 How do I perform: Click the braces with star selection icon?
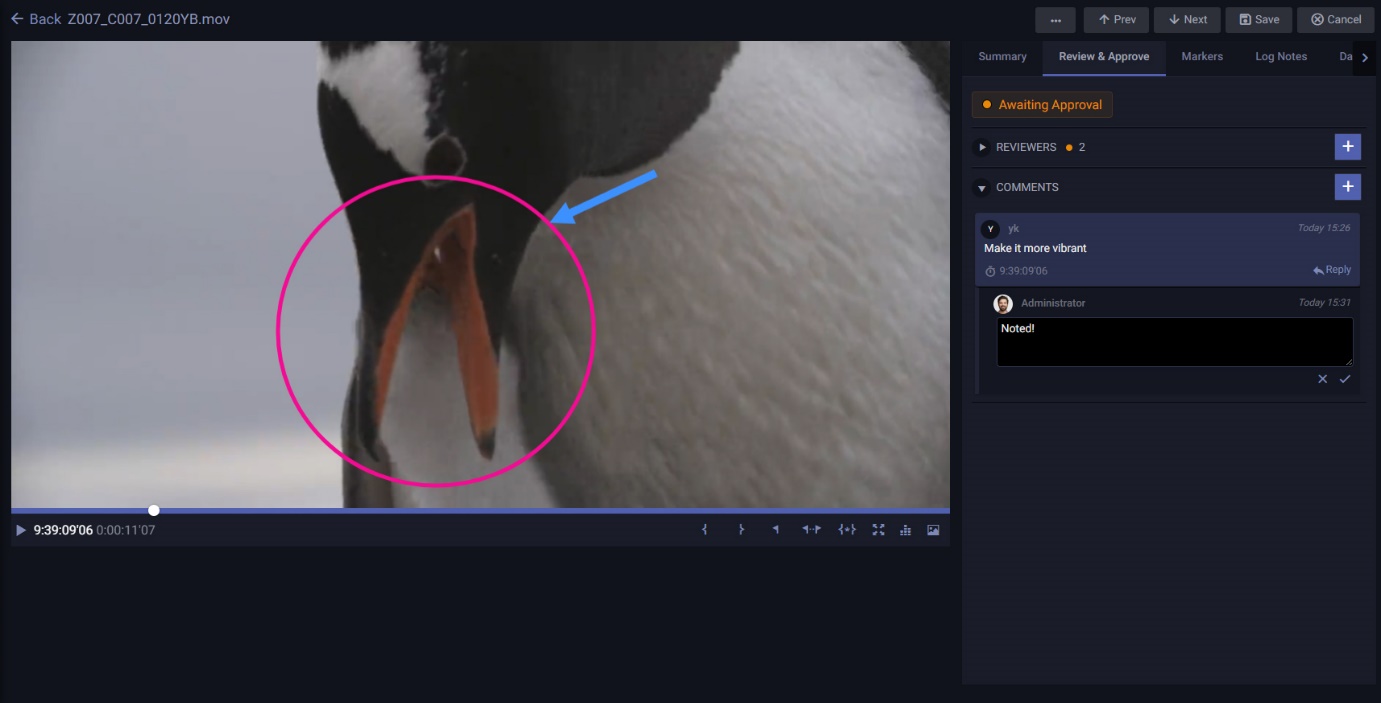point(847,530)
